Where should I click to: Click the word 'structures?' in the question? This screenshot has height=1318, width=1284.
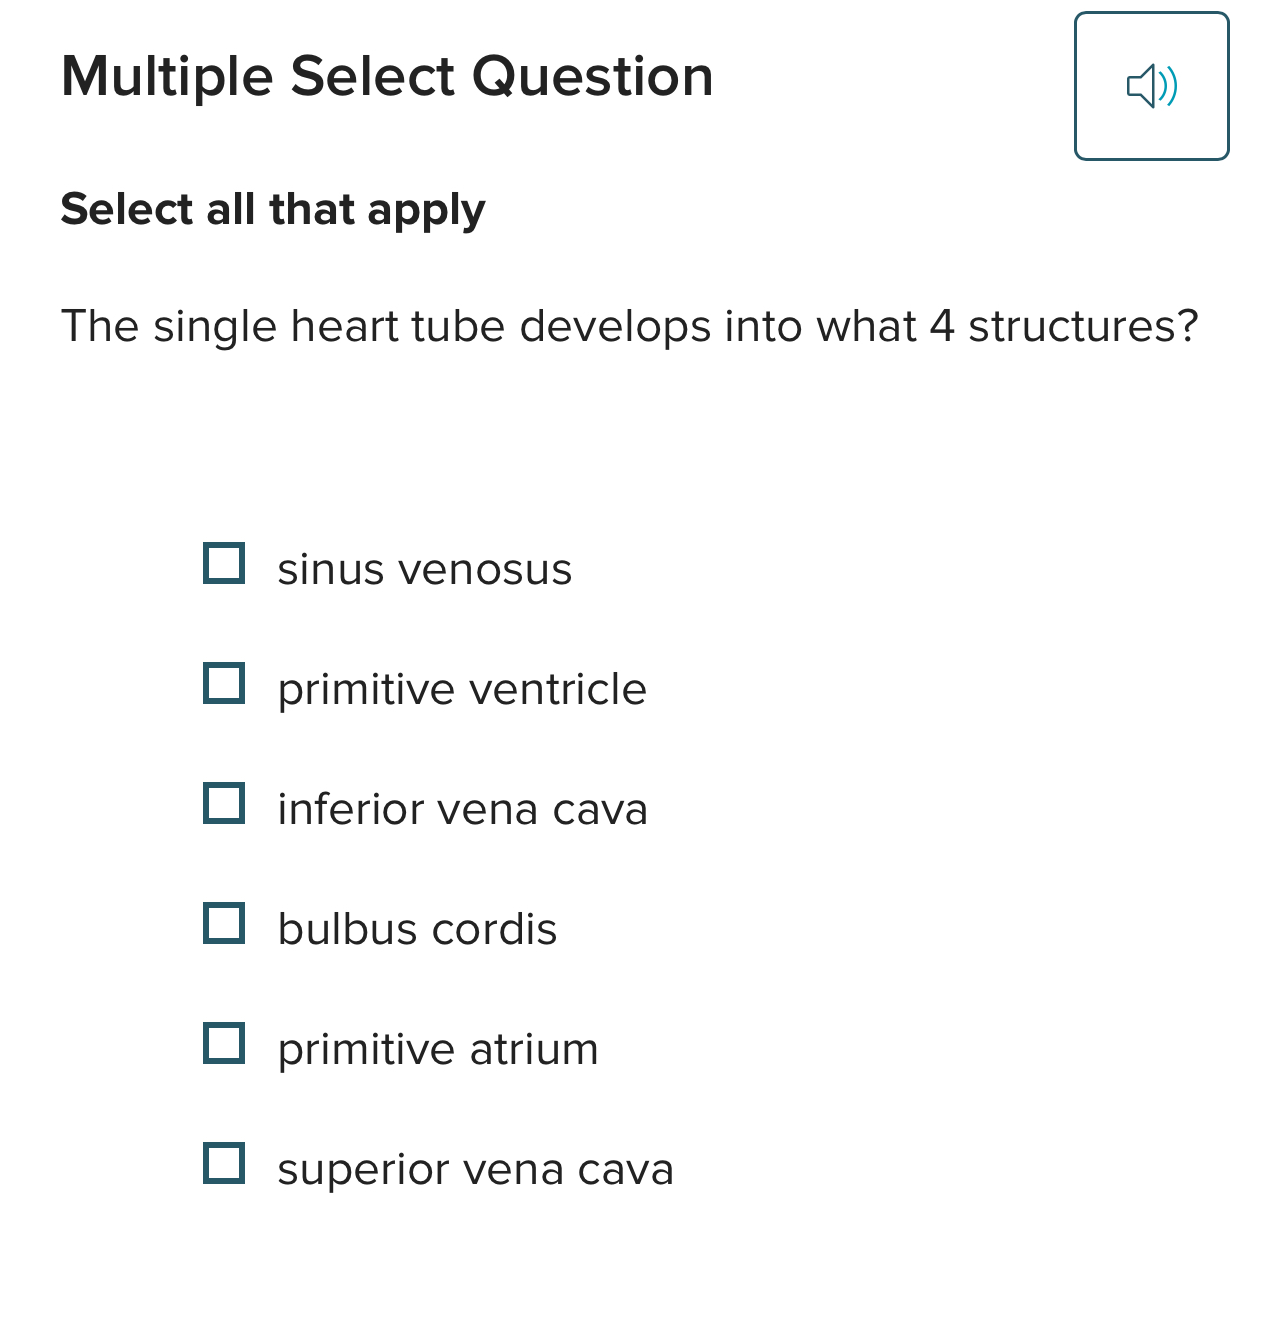click(x=1083, y=327)
